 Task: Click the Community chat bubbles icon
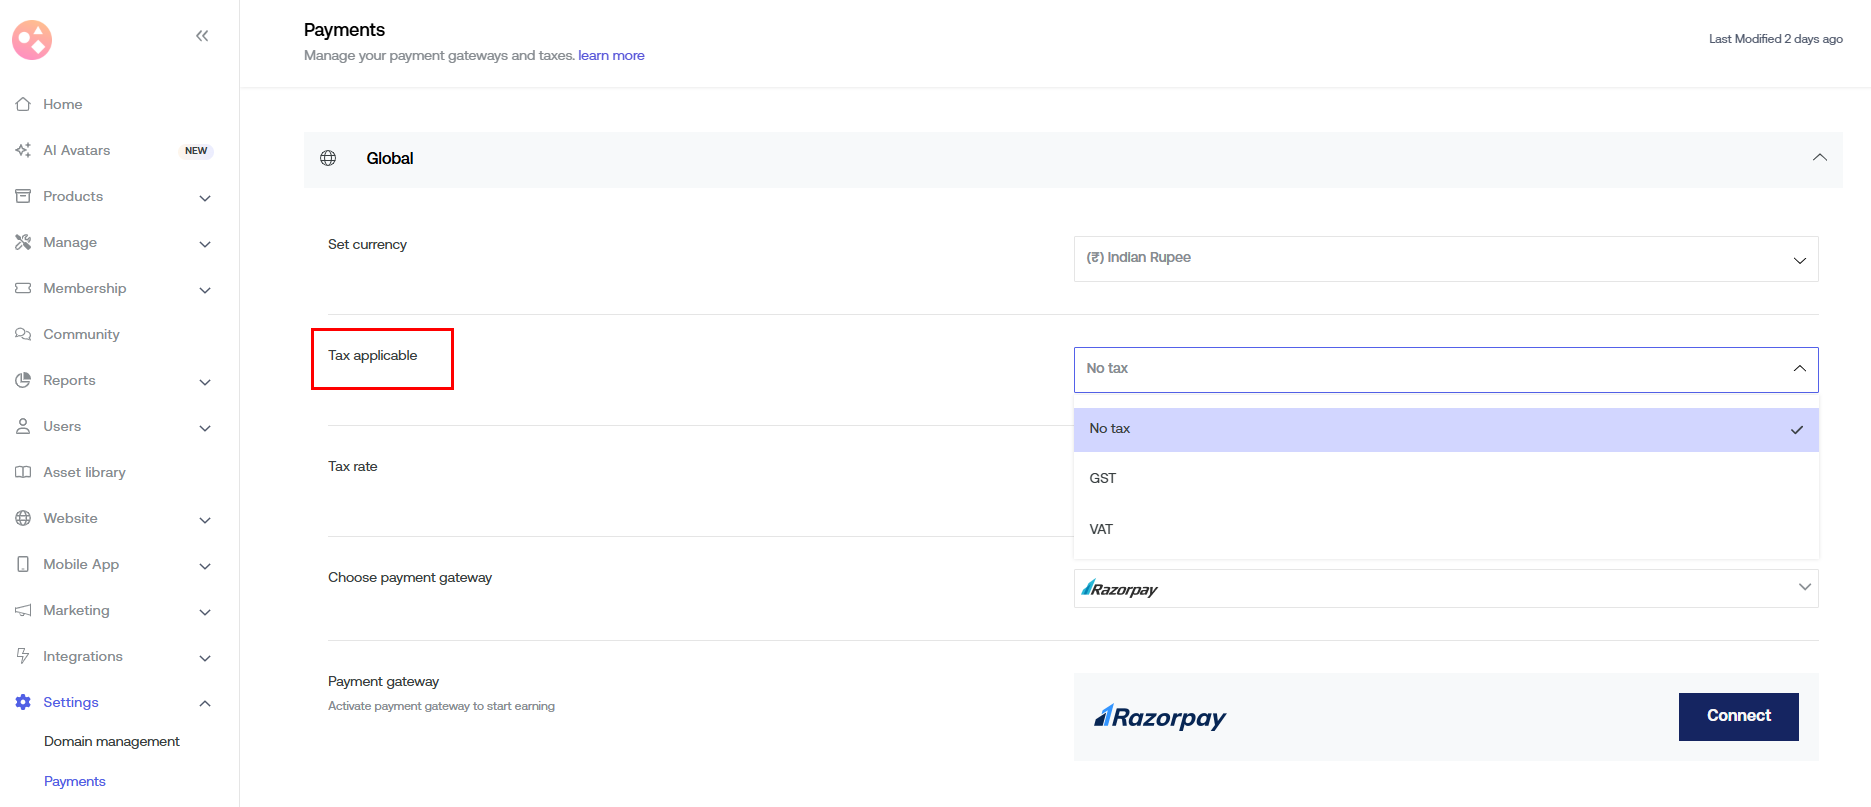tap(23, 334)
